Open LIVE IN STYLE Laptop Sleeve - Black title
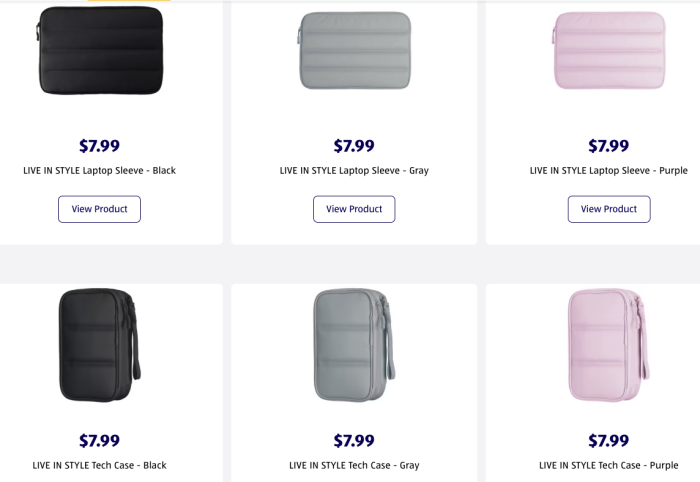 pos(99,170)
